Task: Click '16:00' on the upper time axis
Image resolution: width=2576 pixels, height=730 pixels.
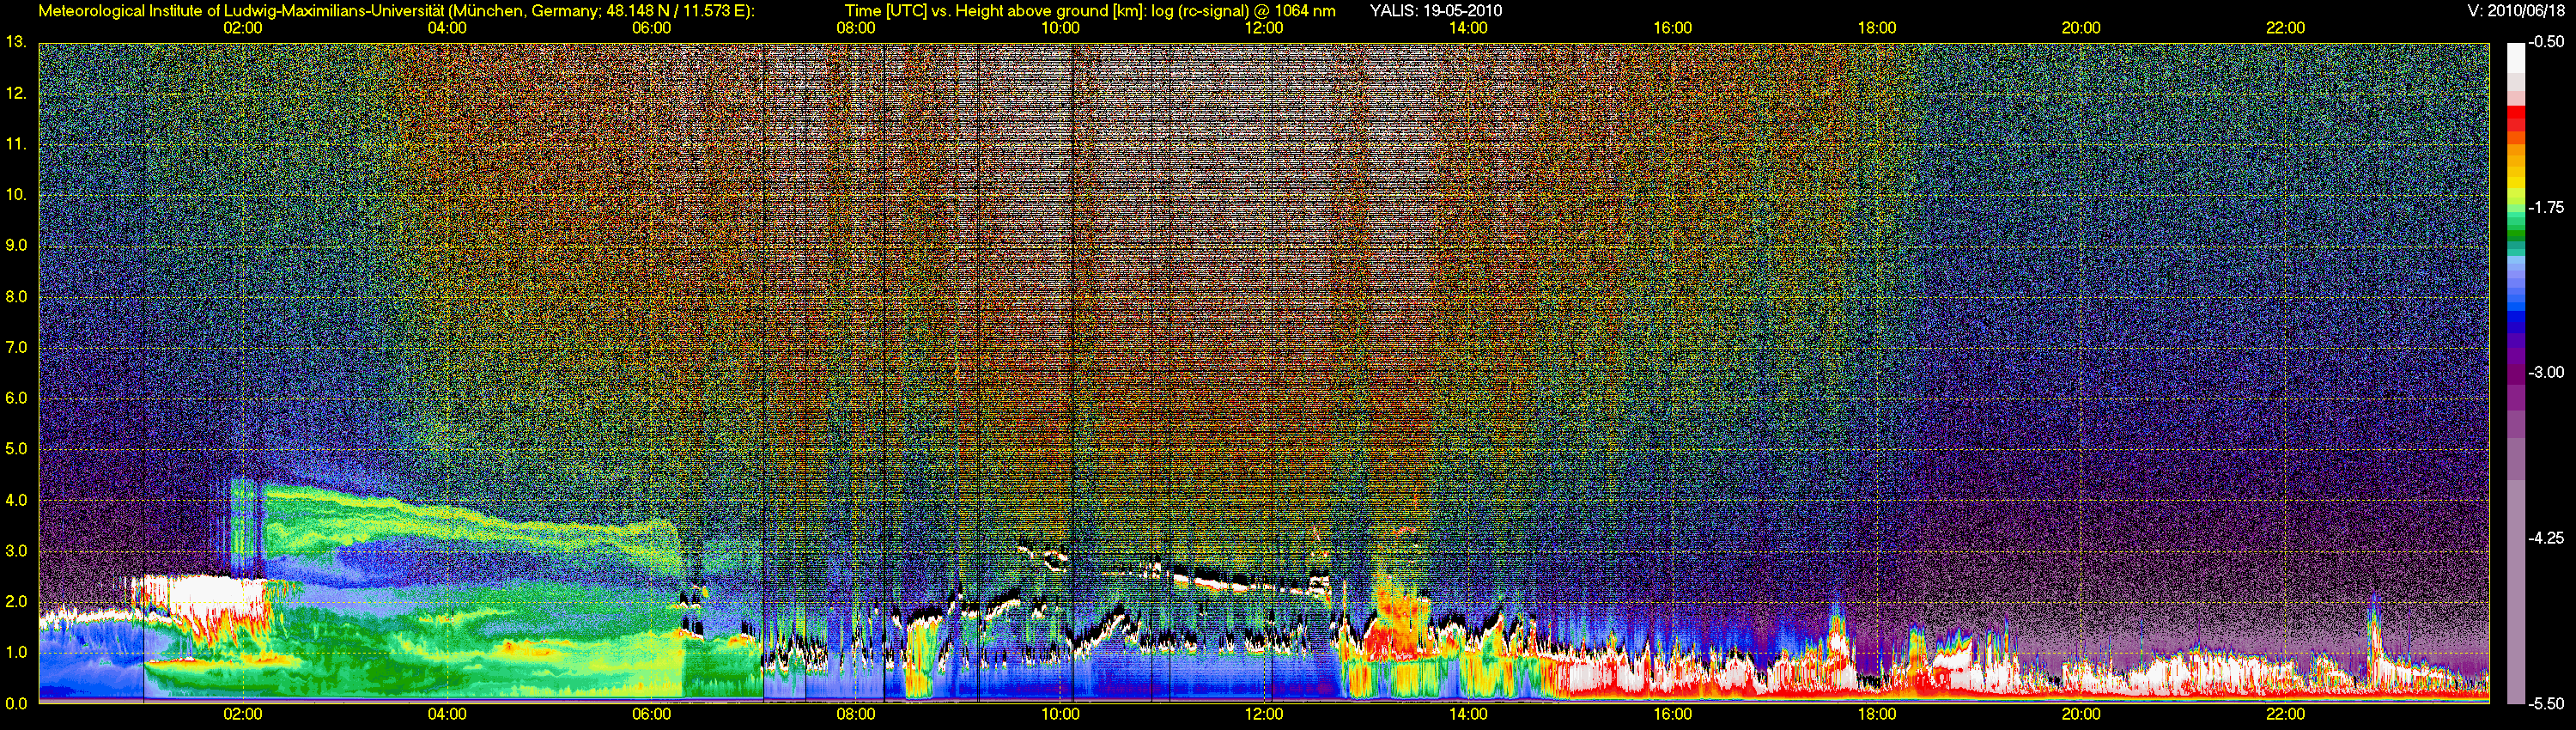Action: pos(1672,28)
